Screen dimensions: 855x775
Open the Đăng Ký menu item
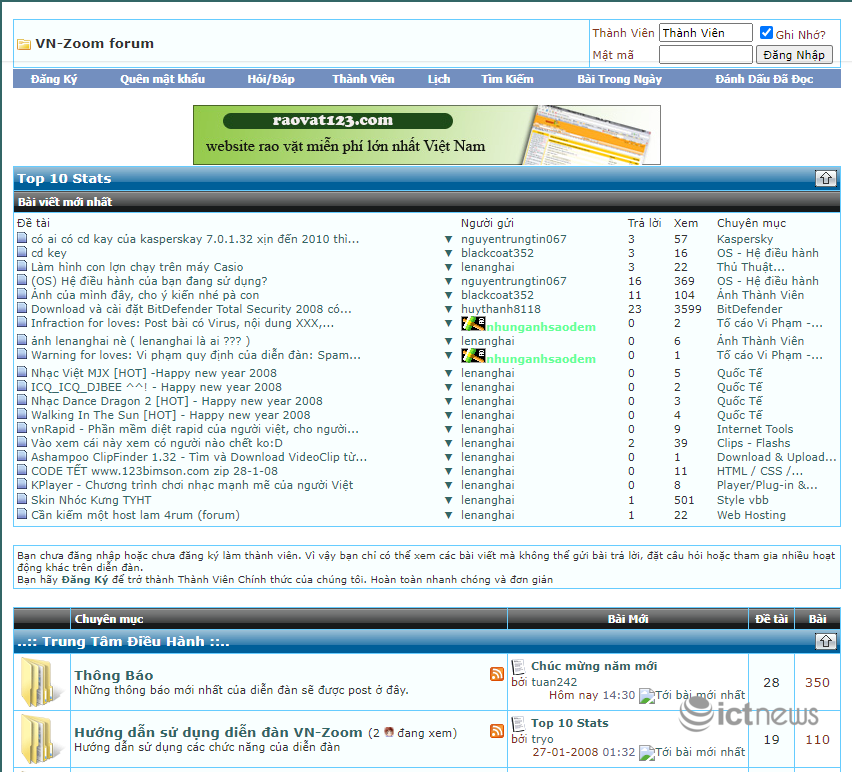pyautogui.click(x=54, y=79)
